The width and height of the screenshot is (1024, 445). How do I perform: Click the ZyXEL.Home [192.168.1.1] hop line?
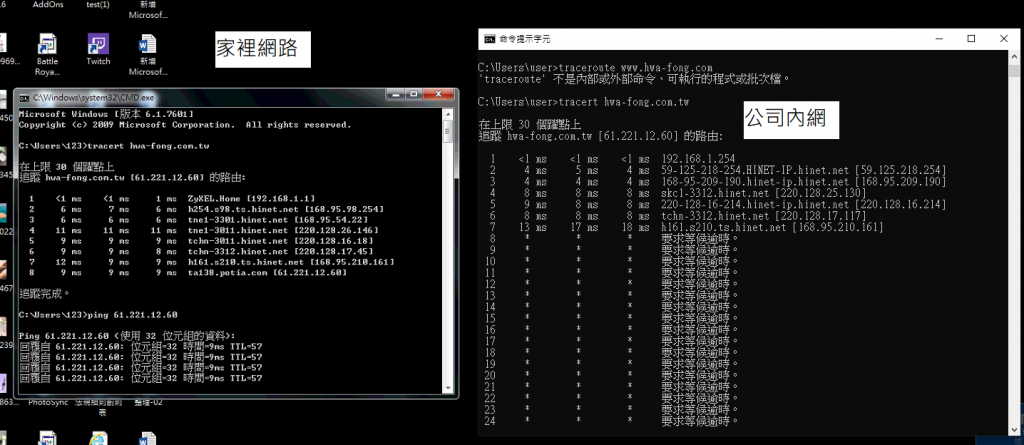[172, 198]
